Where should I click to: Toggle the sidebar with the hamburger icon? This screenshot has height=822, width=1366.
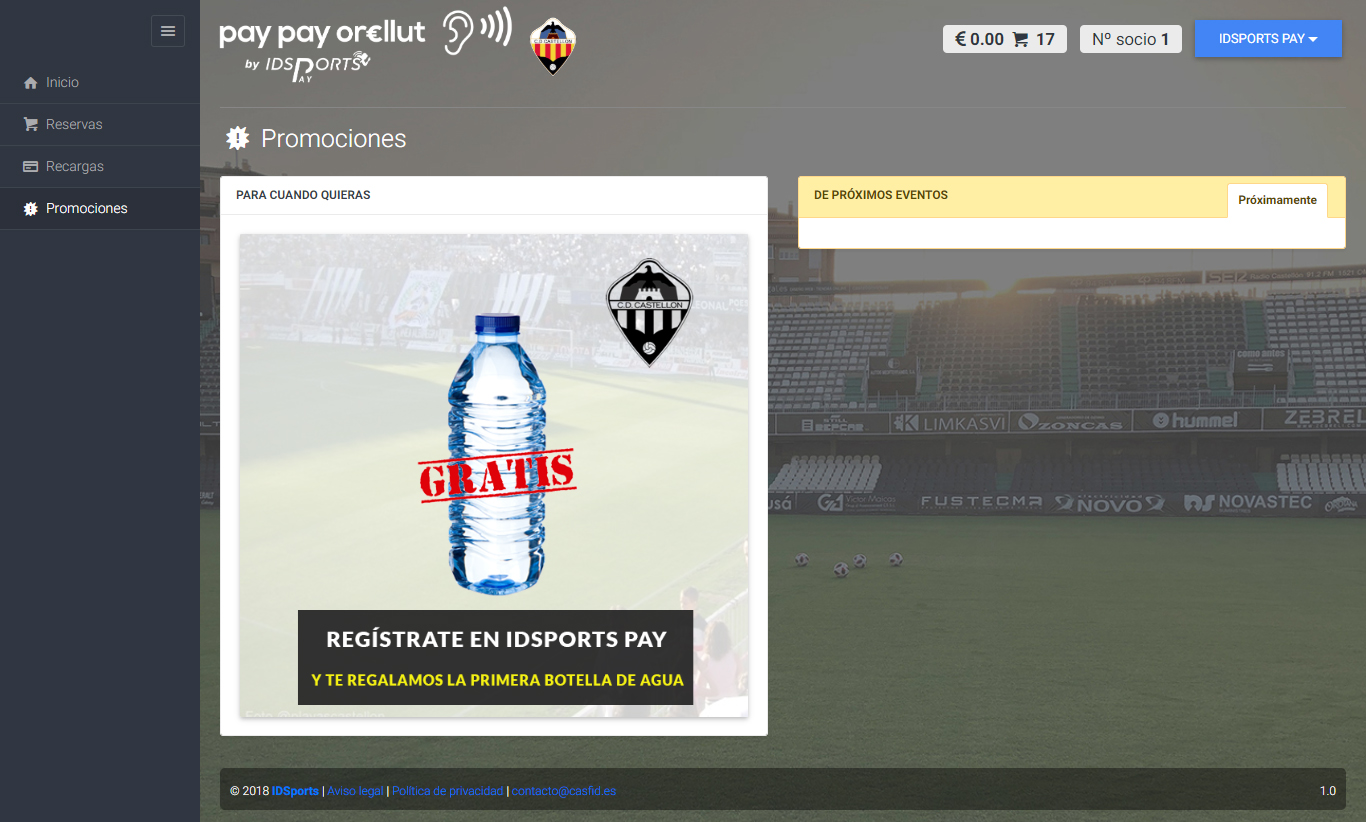click(x=168, y=31)
